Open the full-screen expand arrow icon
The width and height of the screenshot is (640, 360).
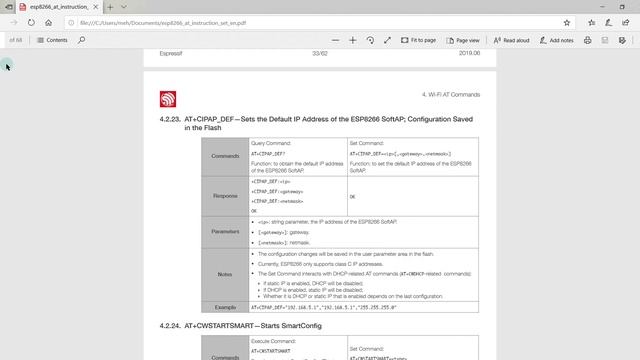[x=387, y=40]
